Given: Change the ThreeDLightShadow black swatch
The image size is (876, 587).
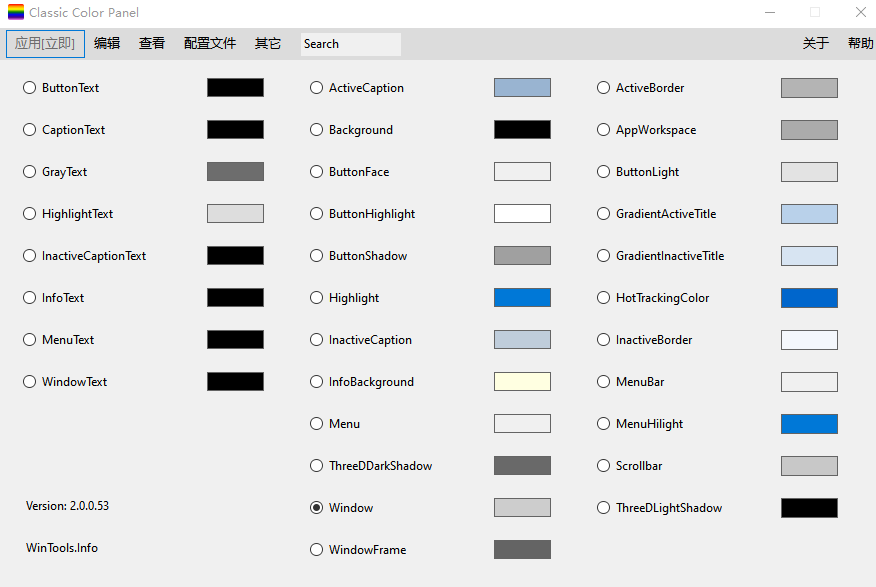Looking at the screenshot, I should [x=810, y=508].
